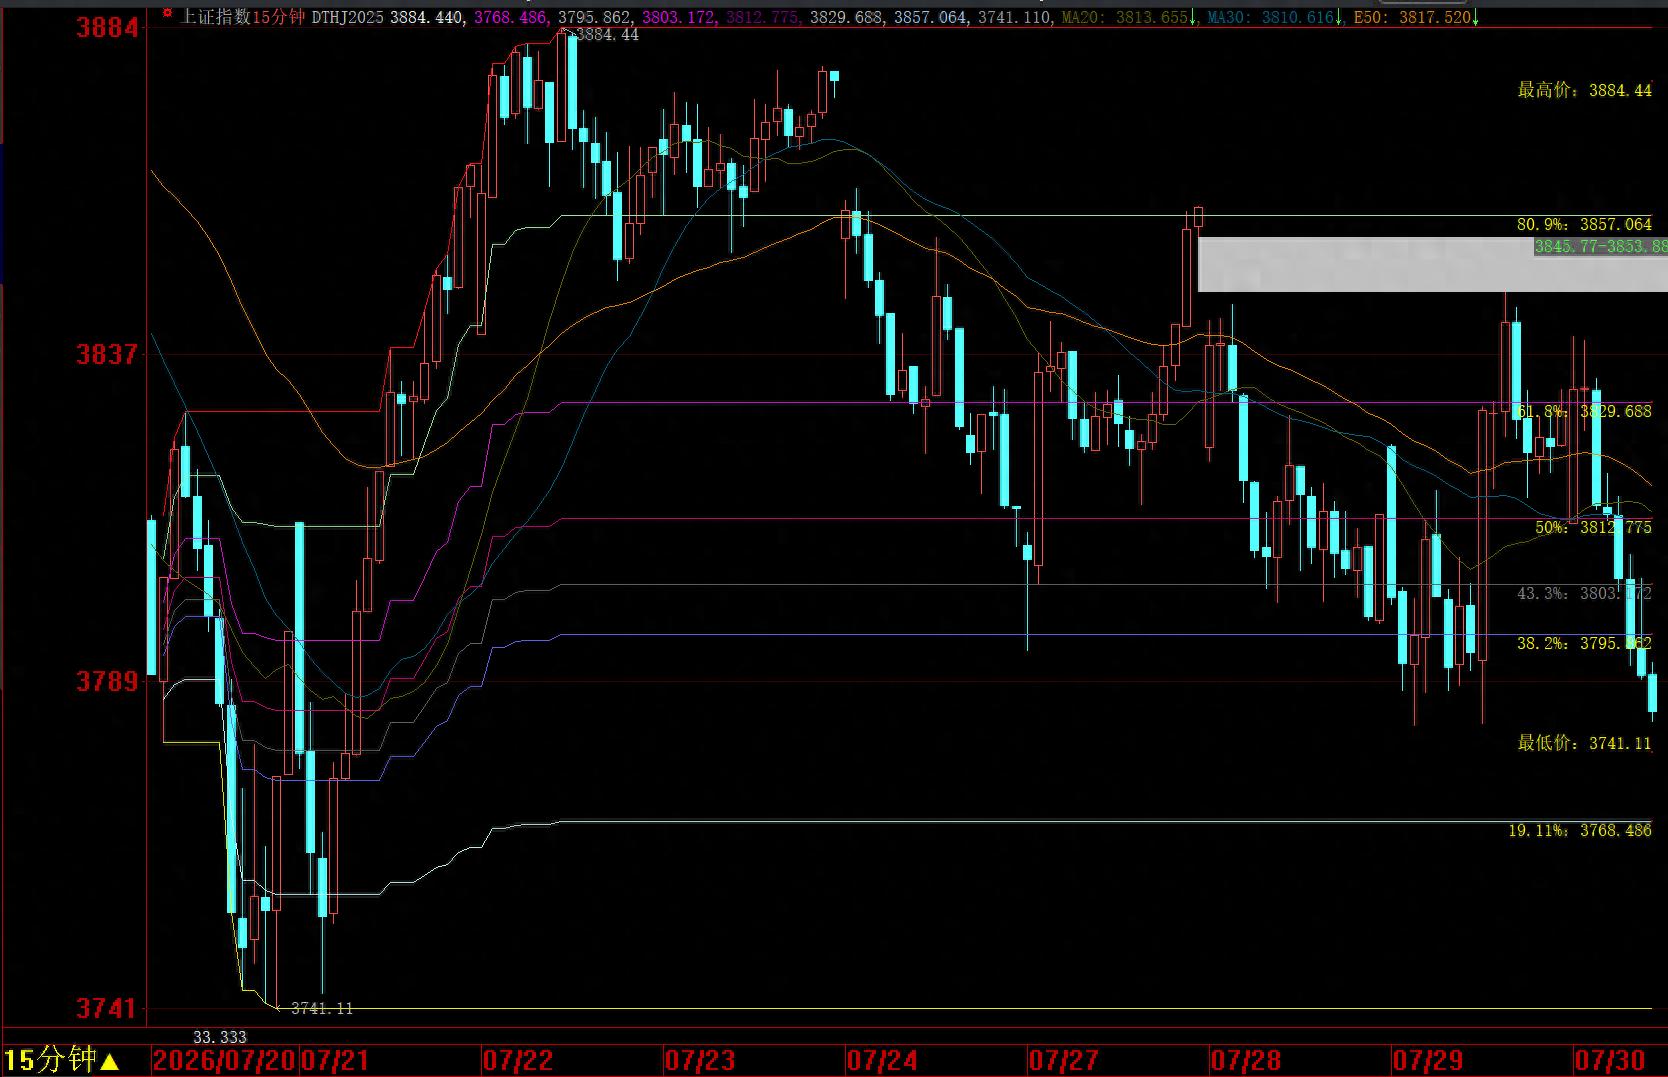Select the DTHJ2025 indicator name
This screenshot has width=1668, height=1077.
pyautogui.click(x=347, y=17)
